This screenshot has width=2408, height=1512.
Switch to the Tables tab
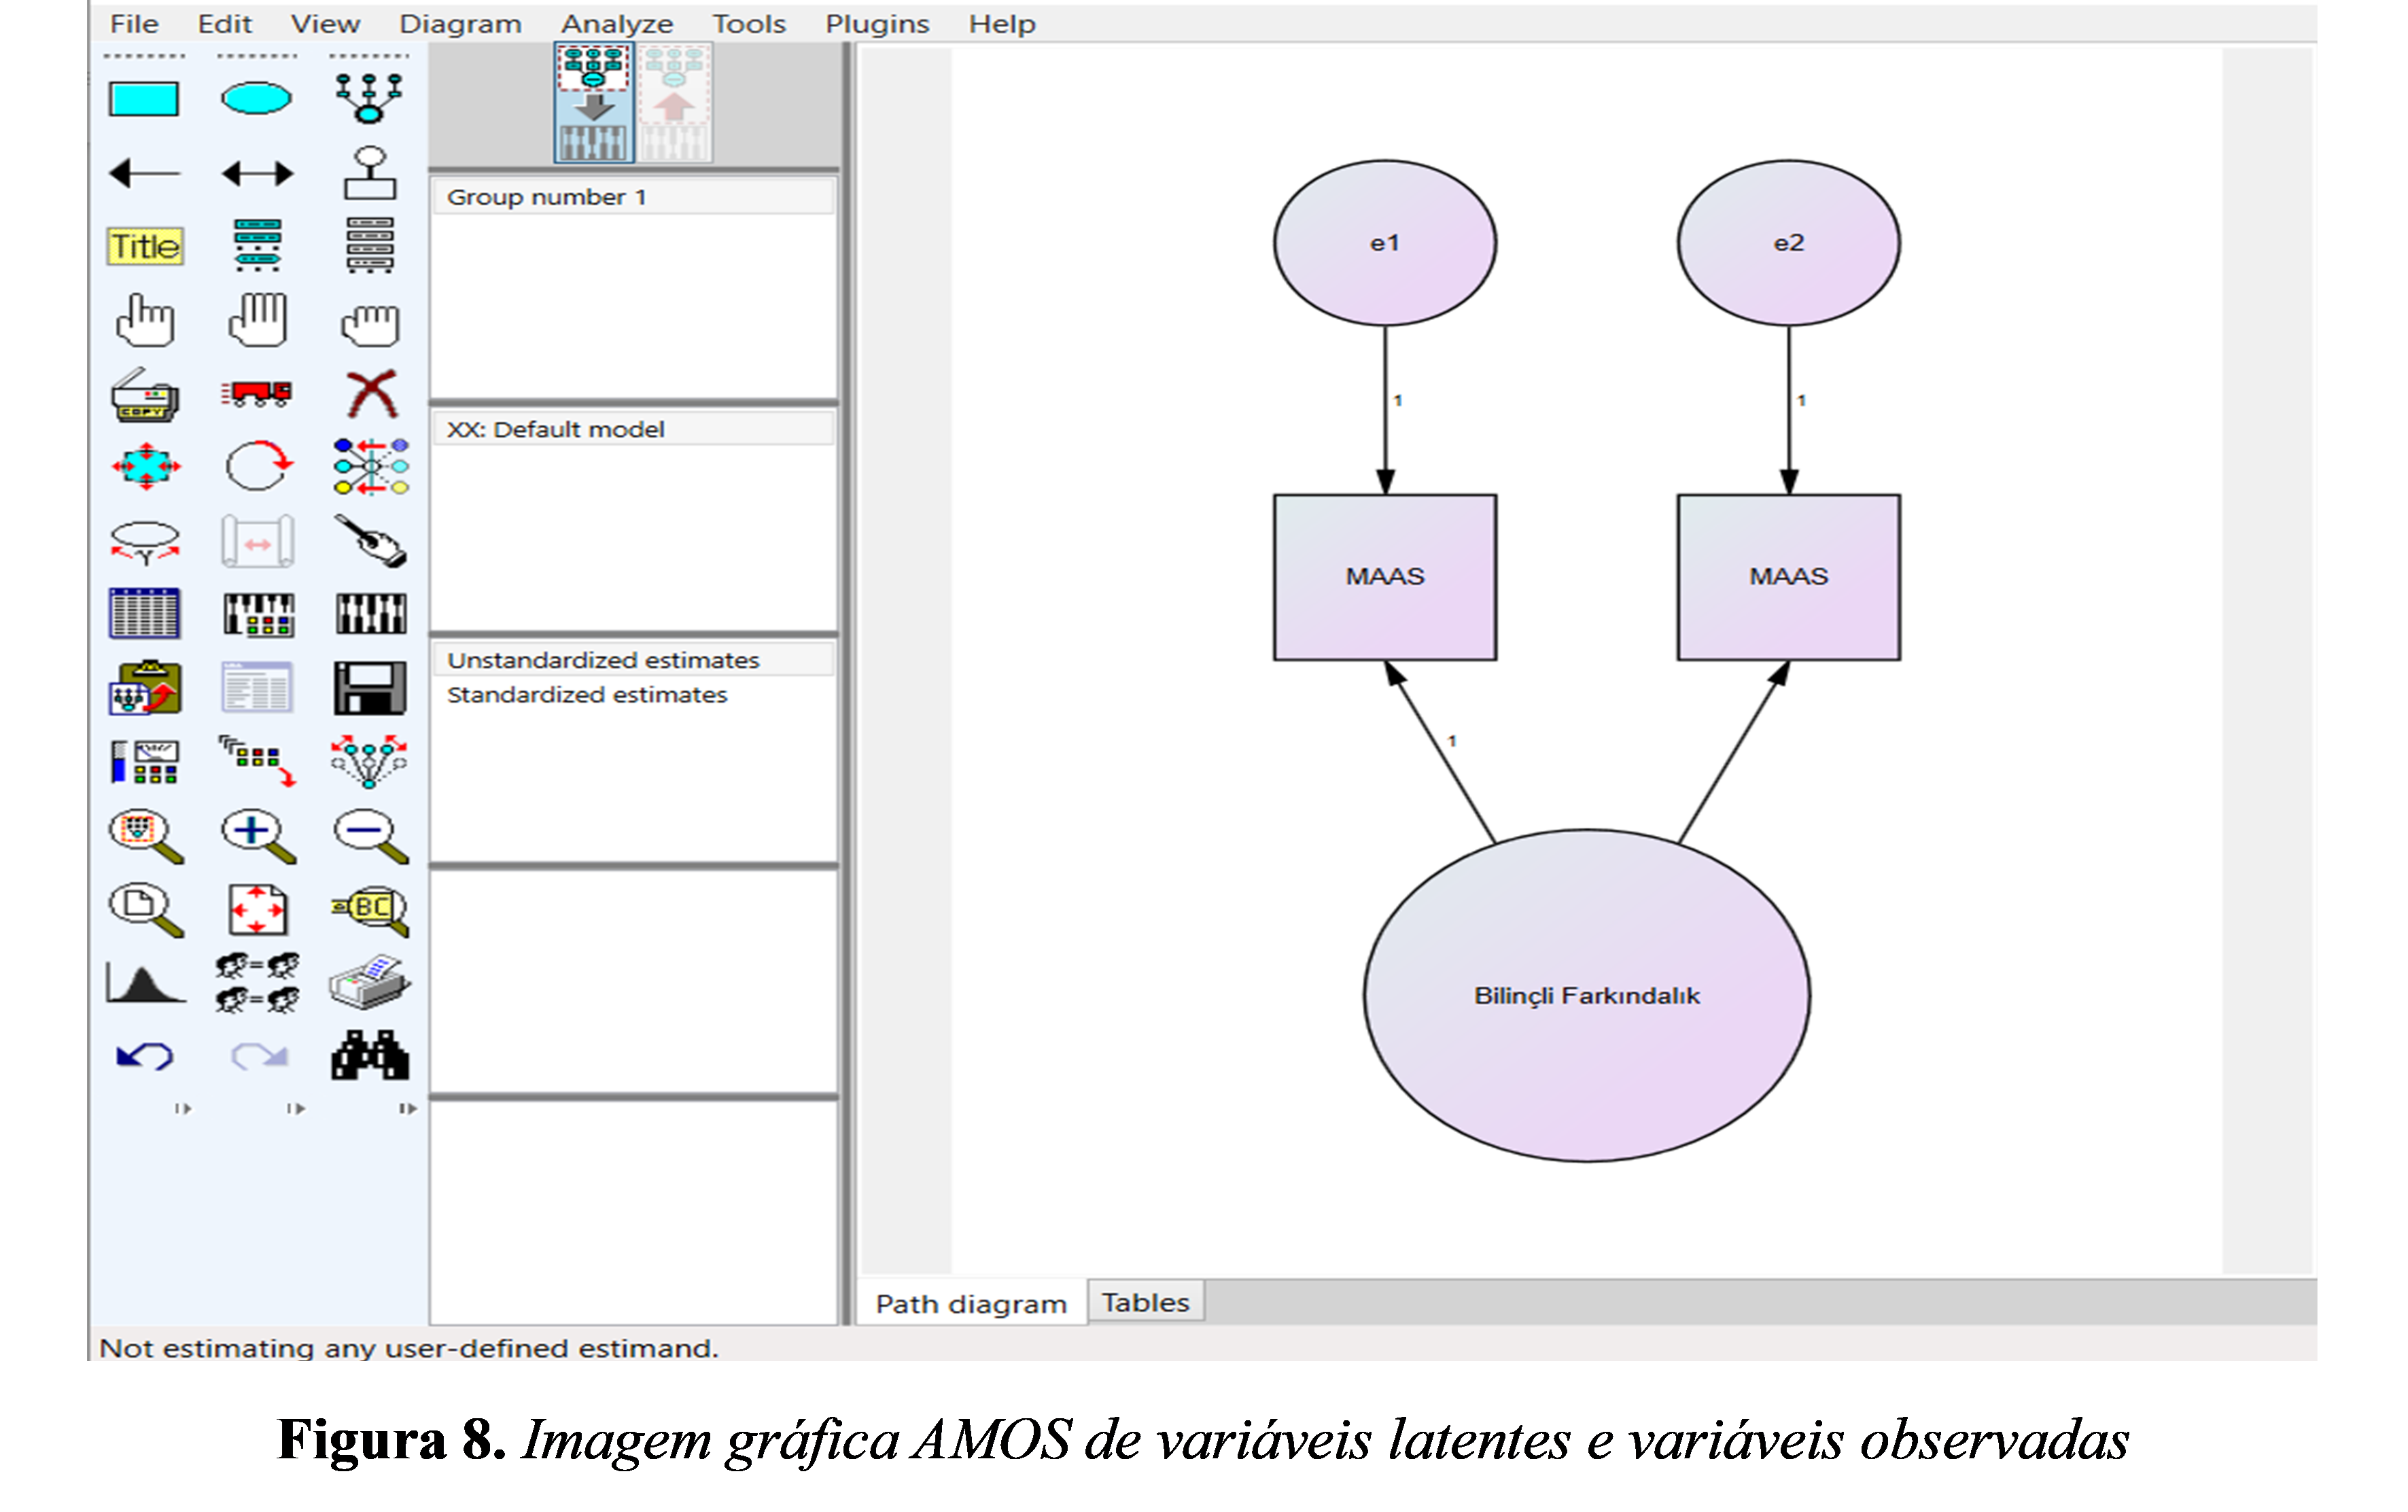pos(1145,1302)
